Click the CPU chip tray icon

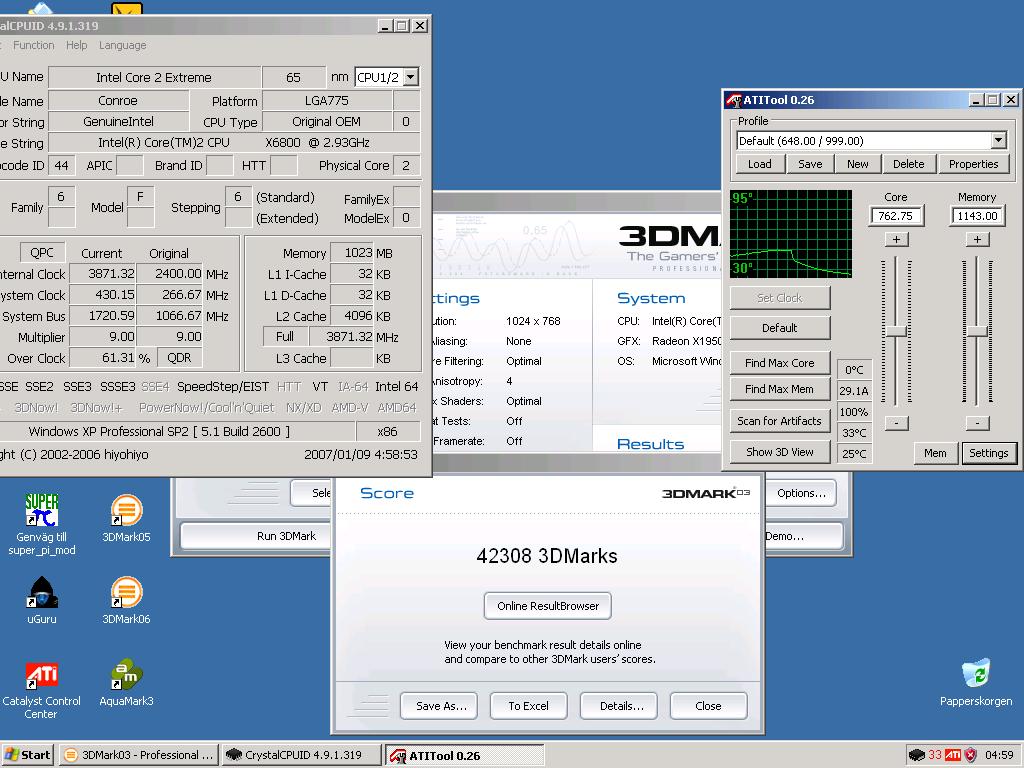click(916, 755)
